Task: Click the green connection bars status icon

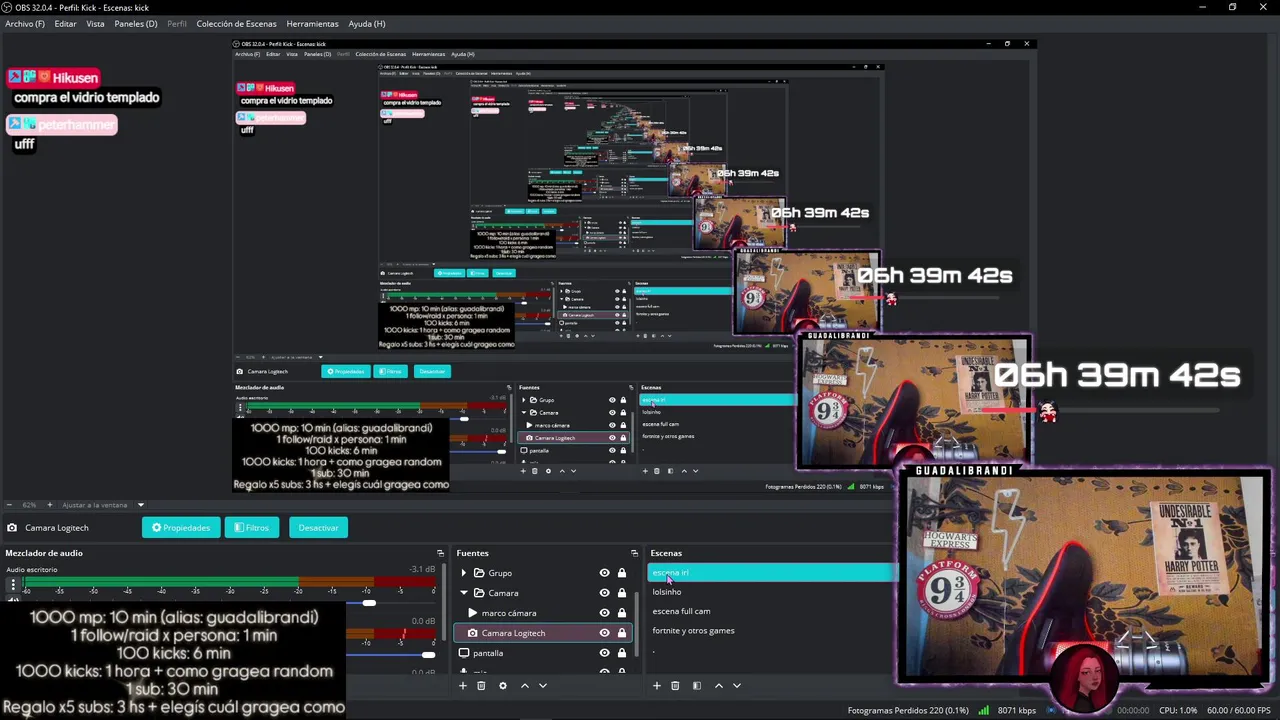Action: [x=984, y=711]
